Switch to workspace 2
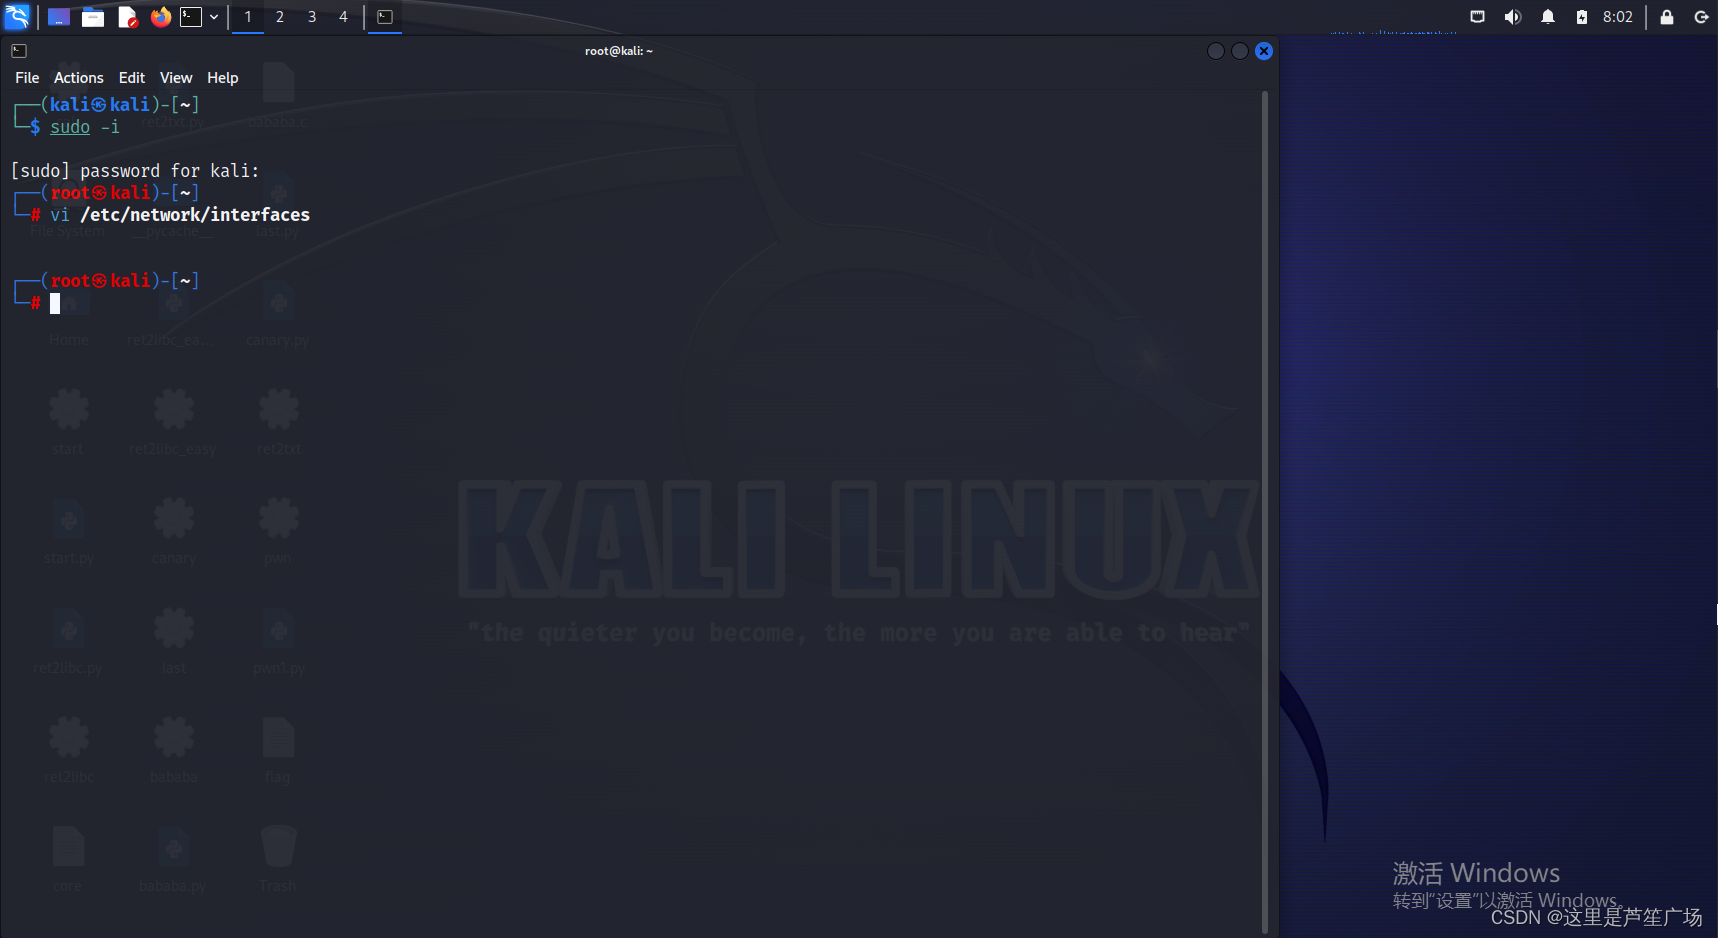This screenshot has height=938, width=1718. coord(280,17)
